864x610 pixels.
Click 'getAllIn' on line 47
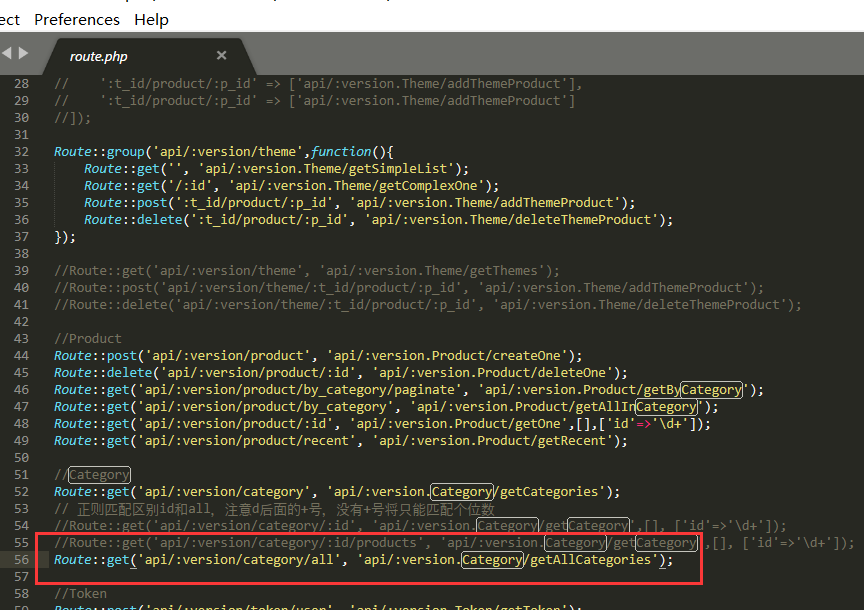coord(606,407)
